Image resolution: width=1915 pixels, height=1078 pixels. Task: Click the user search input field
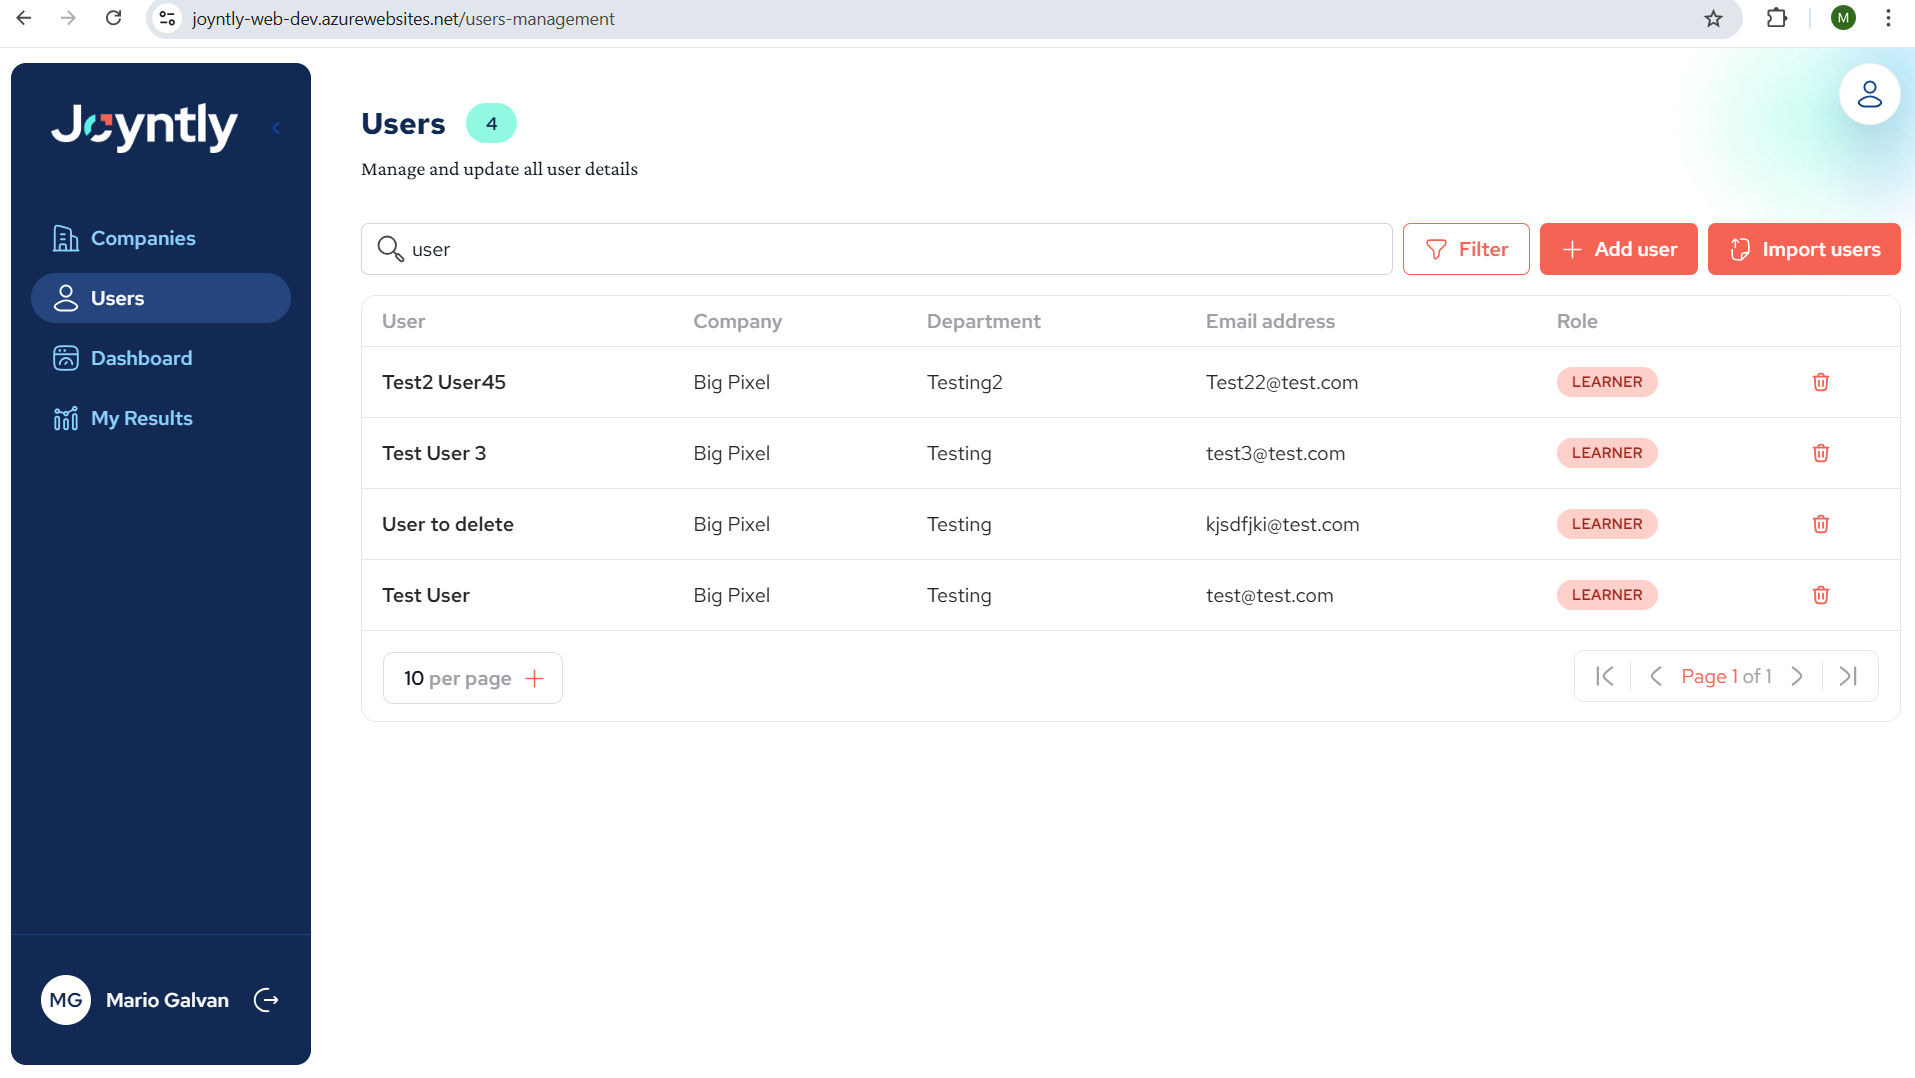890,249
